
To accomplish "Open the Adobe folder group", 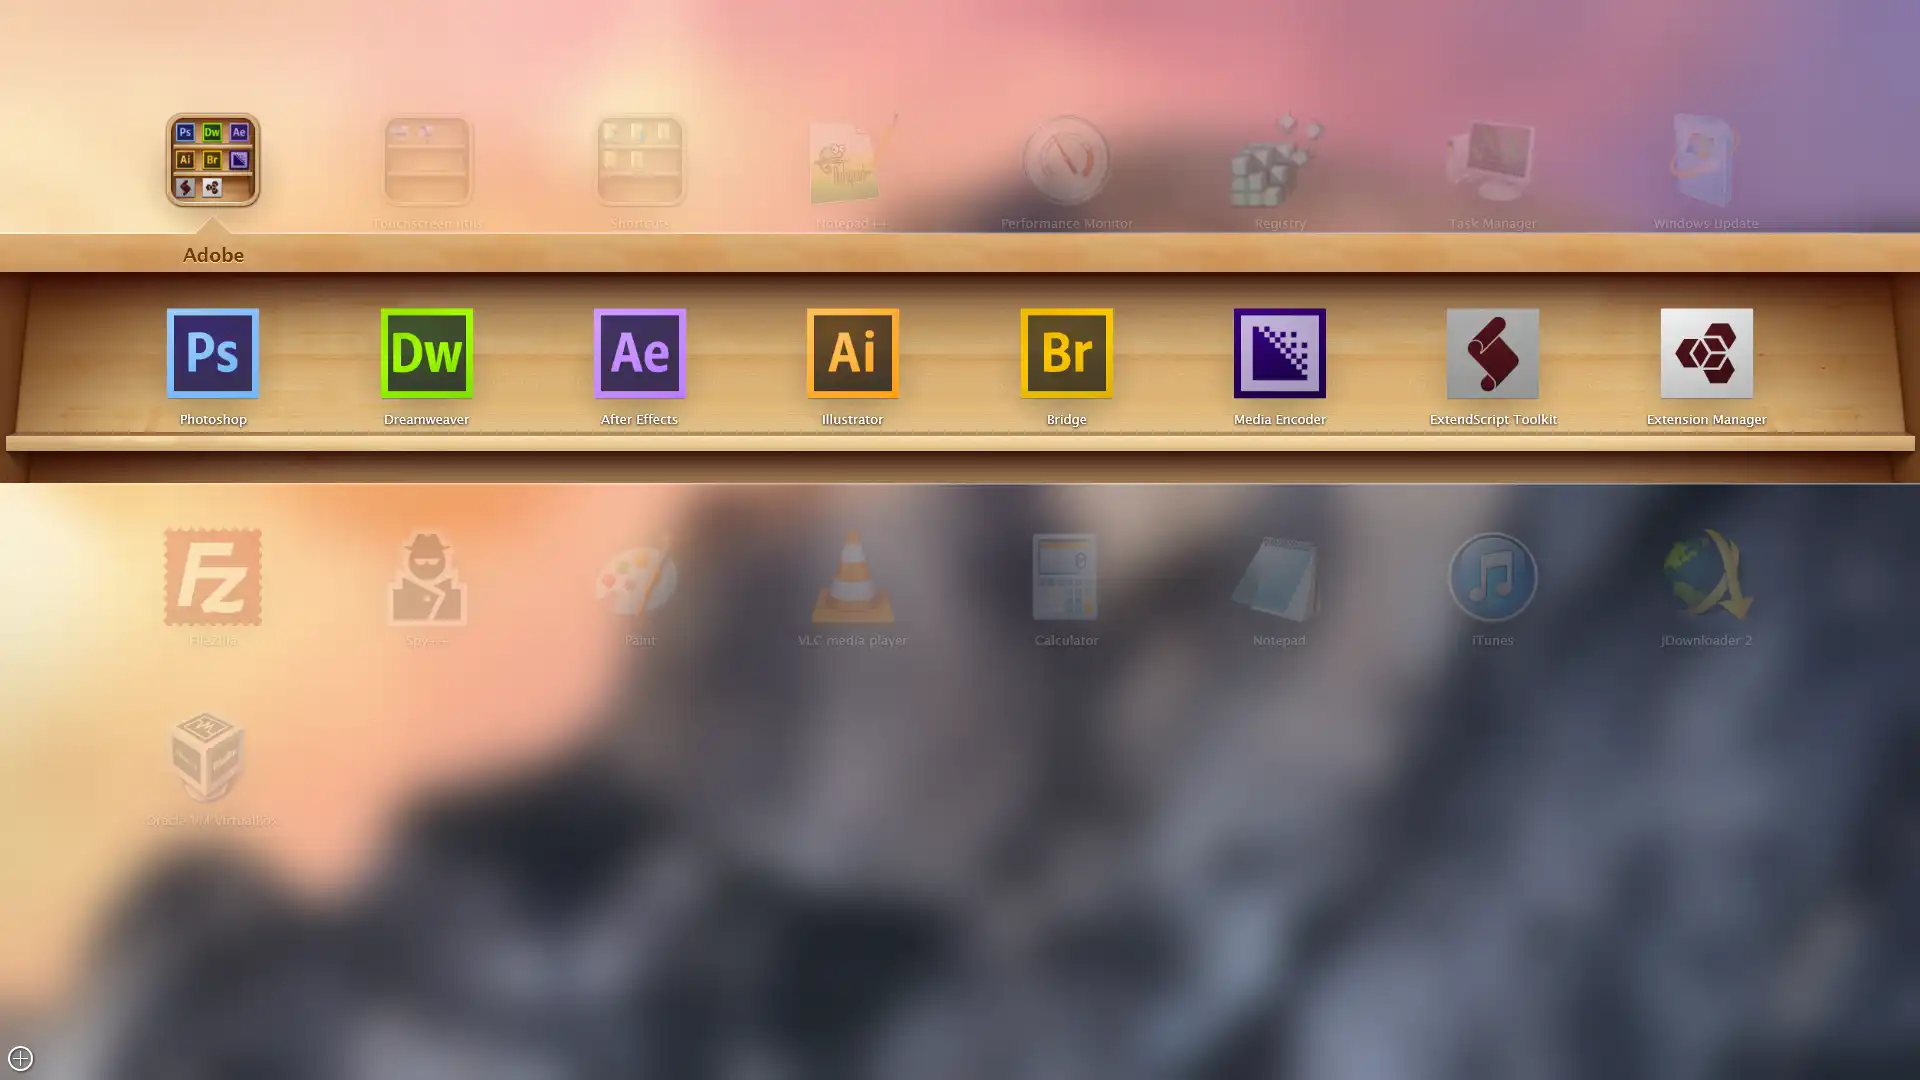I will 214,160.
